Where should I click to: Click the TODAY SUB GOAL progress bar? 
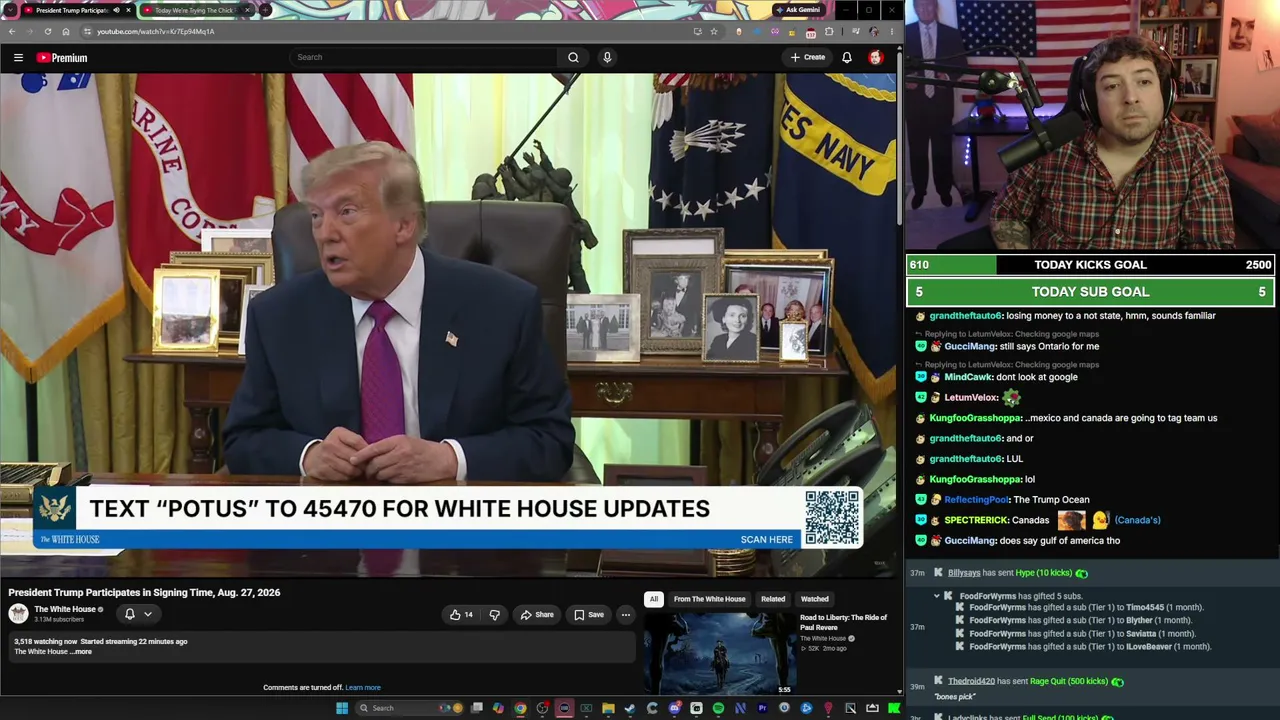(x=1091, y=292)
